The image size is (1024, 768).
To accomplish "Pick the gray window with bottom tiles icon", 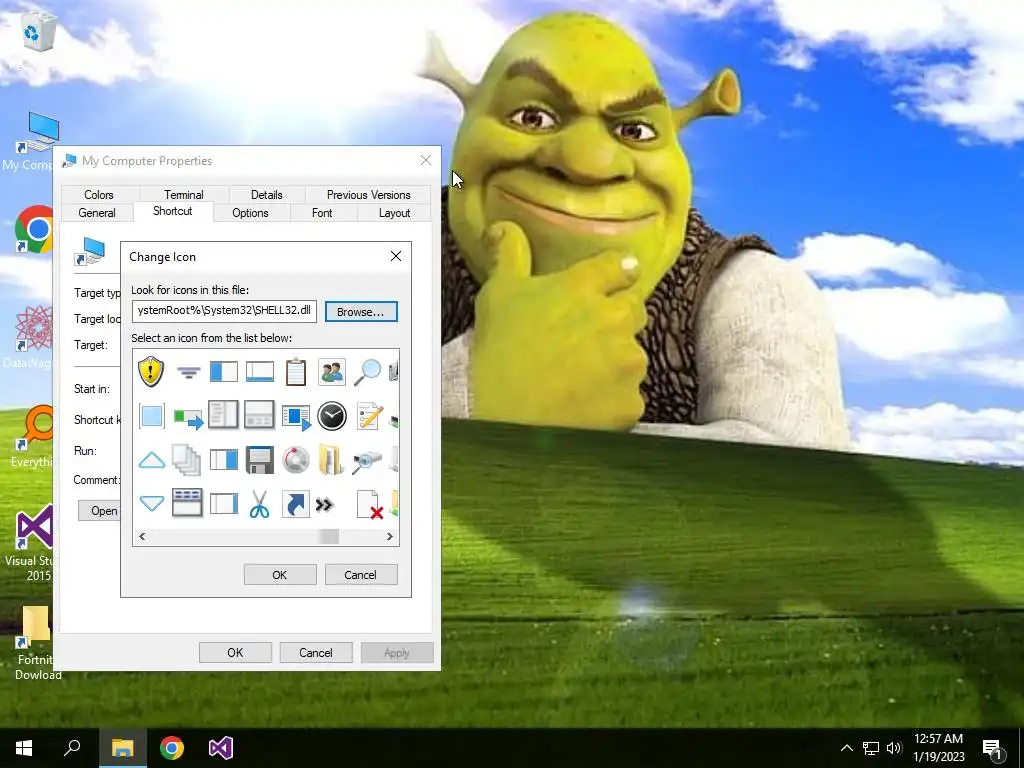I will coord(259,415).
